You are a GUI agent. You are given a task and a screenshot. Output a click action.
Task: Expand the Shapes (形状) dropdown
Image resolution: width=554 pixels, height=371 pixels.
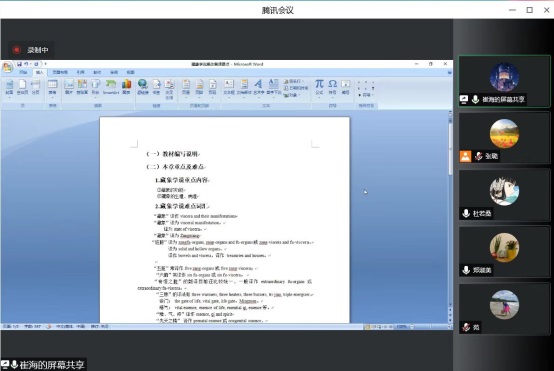95,88
